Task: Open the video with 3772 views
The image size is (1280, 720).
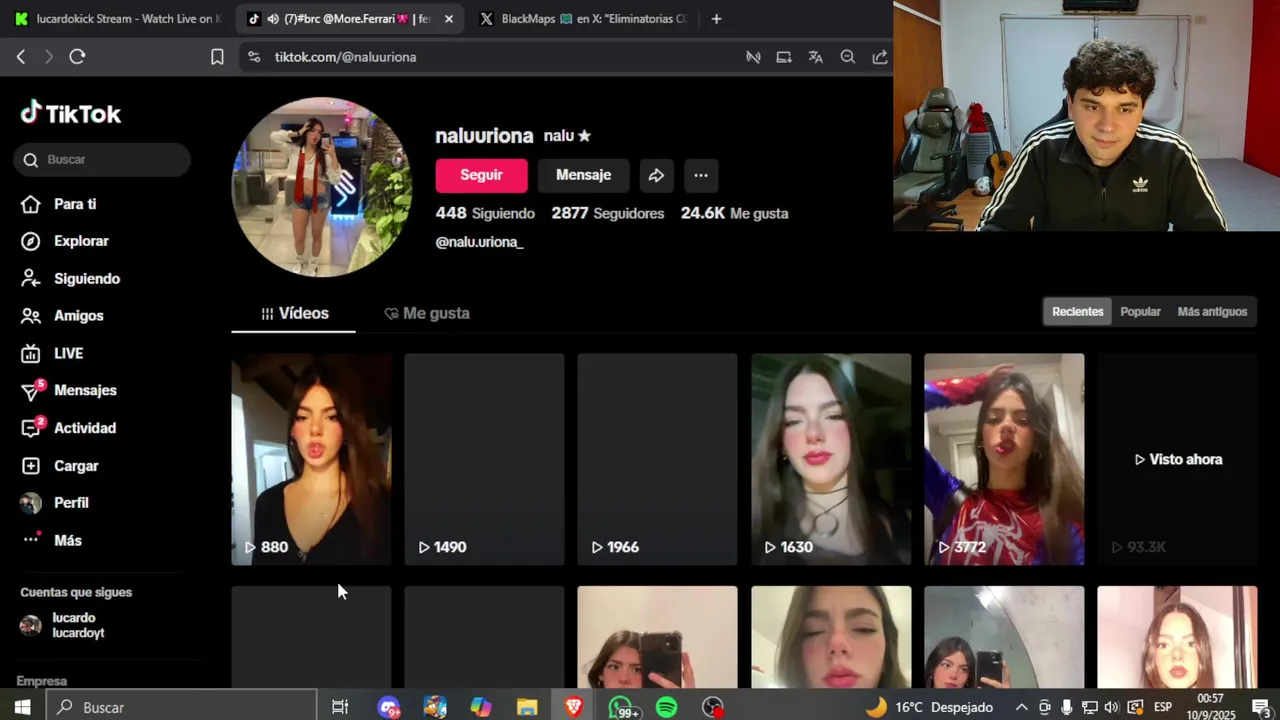Action: (1004, 459)
